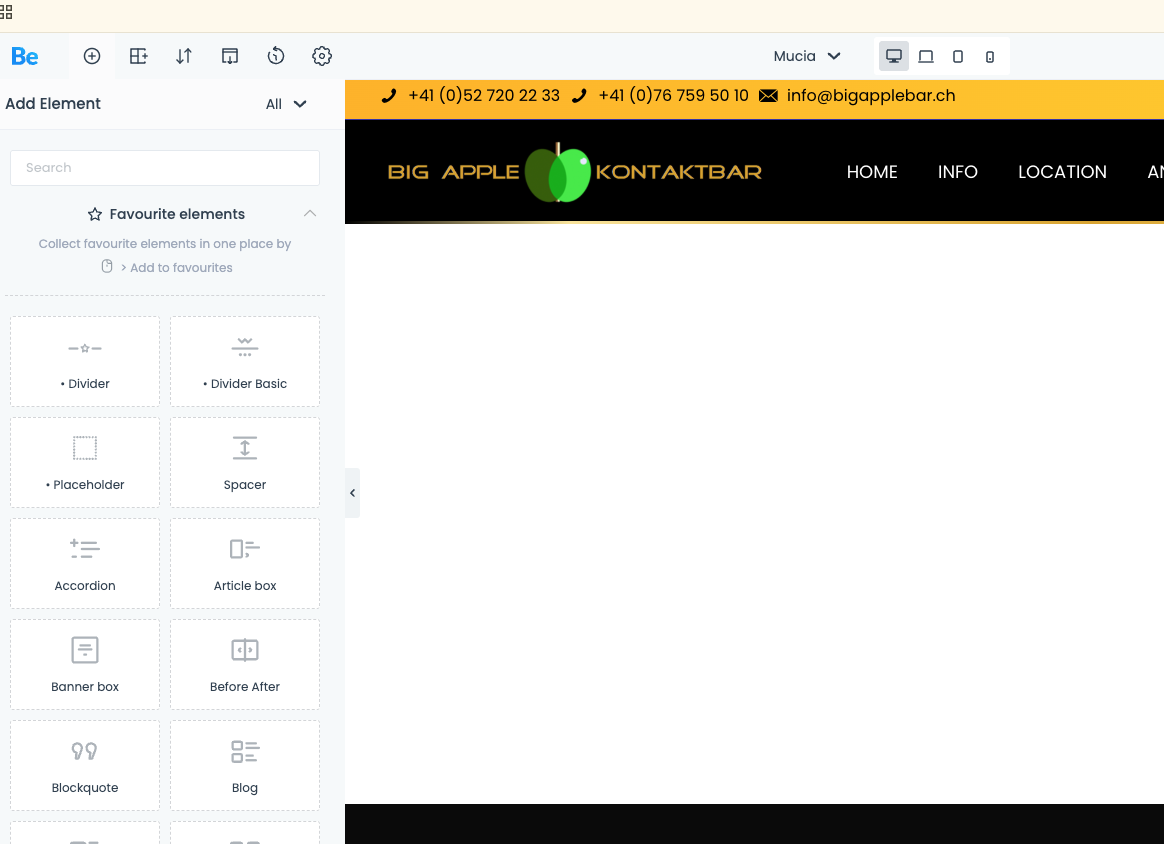Click the Favourite elements star icon
1164x844 pixels.
[x=95, y=215]
